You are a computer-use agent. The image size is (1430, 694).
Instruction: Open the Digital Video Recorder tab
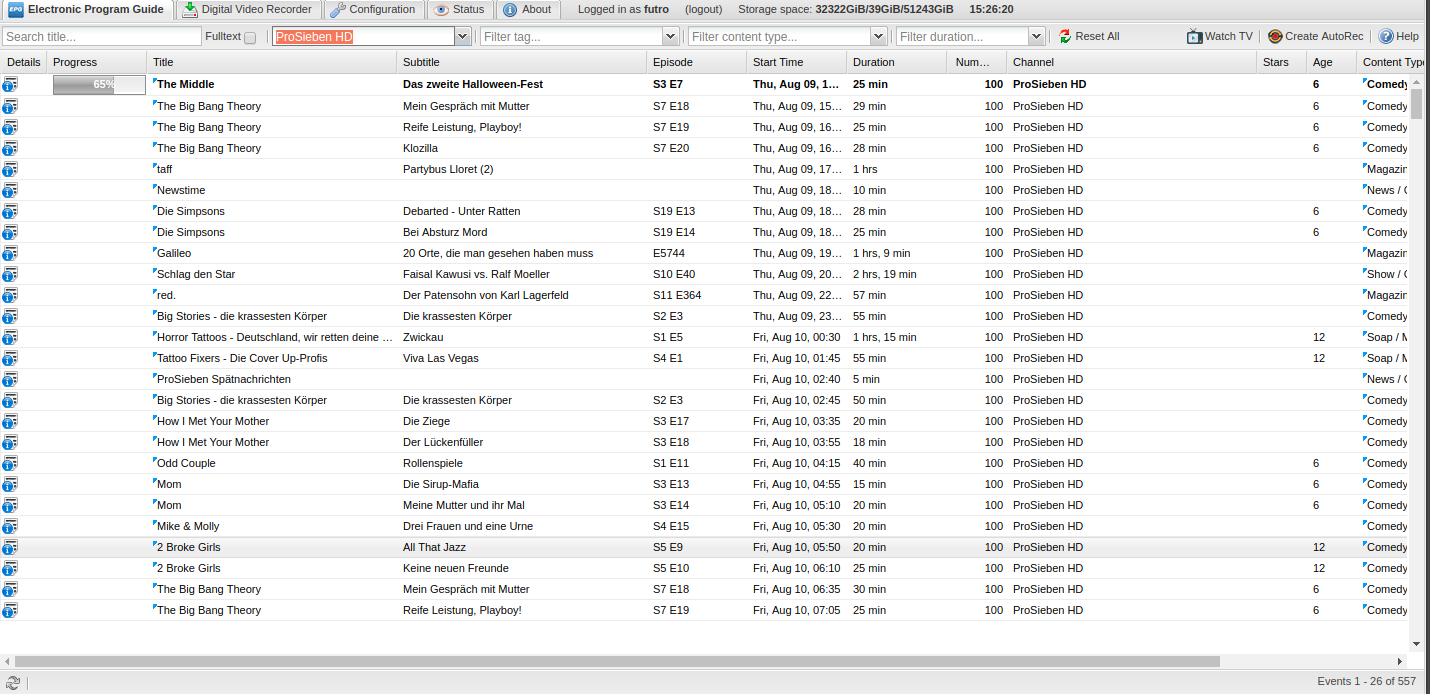(x=248, y=10)
